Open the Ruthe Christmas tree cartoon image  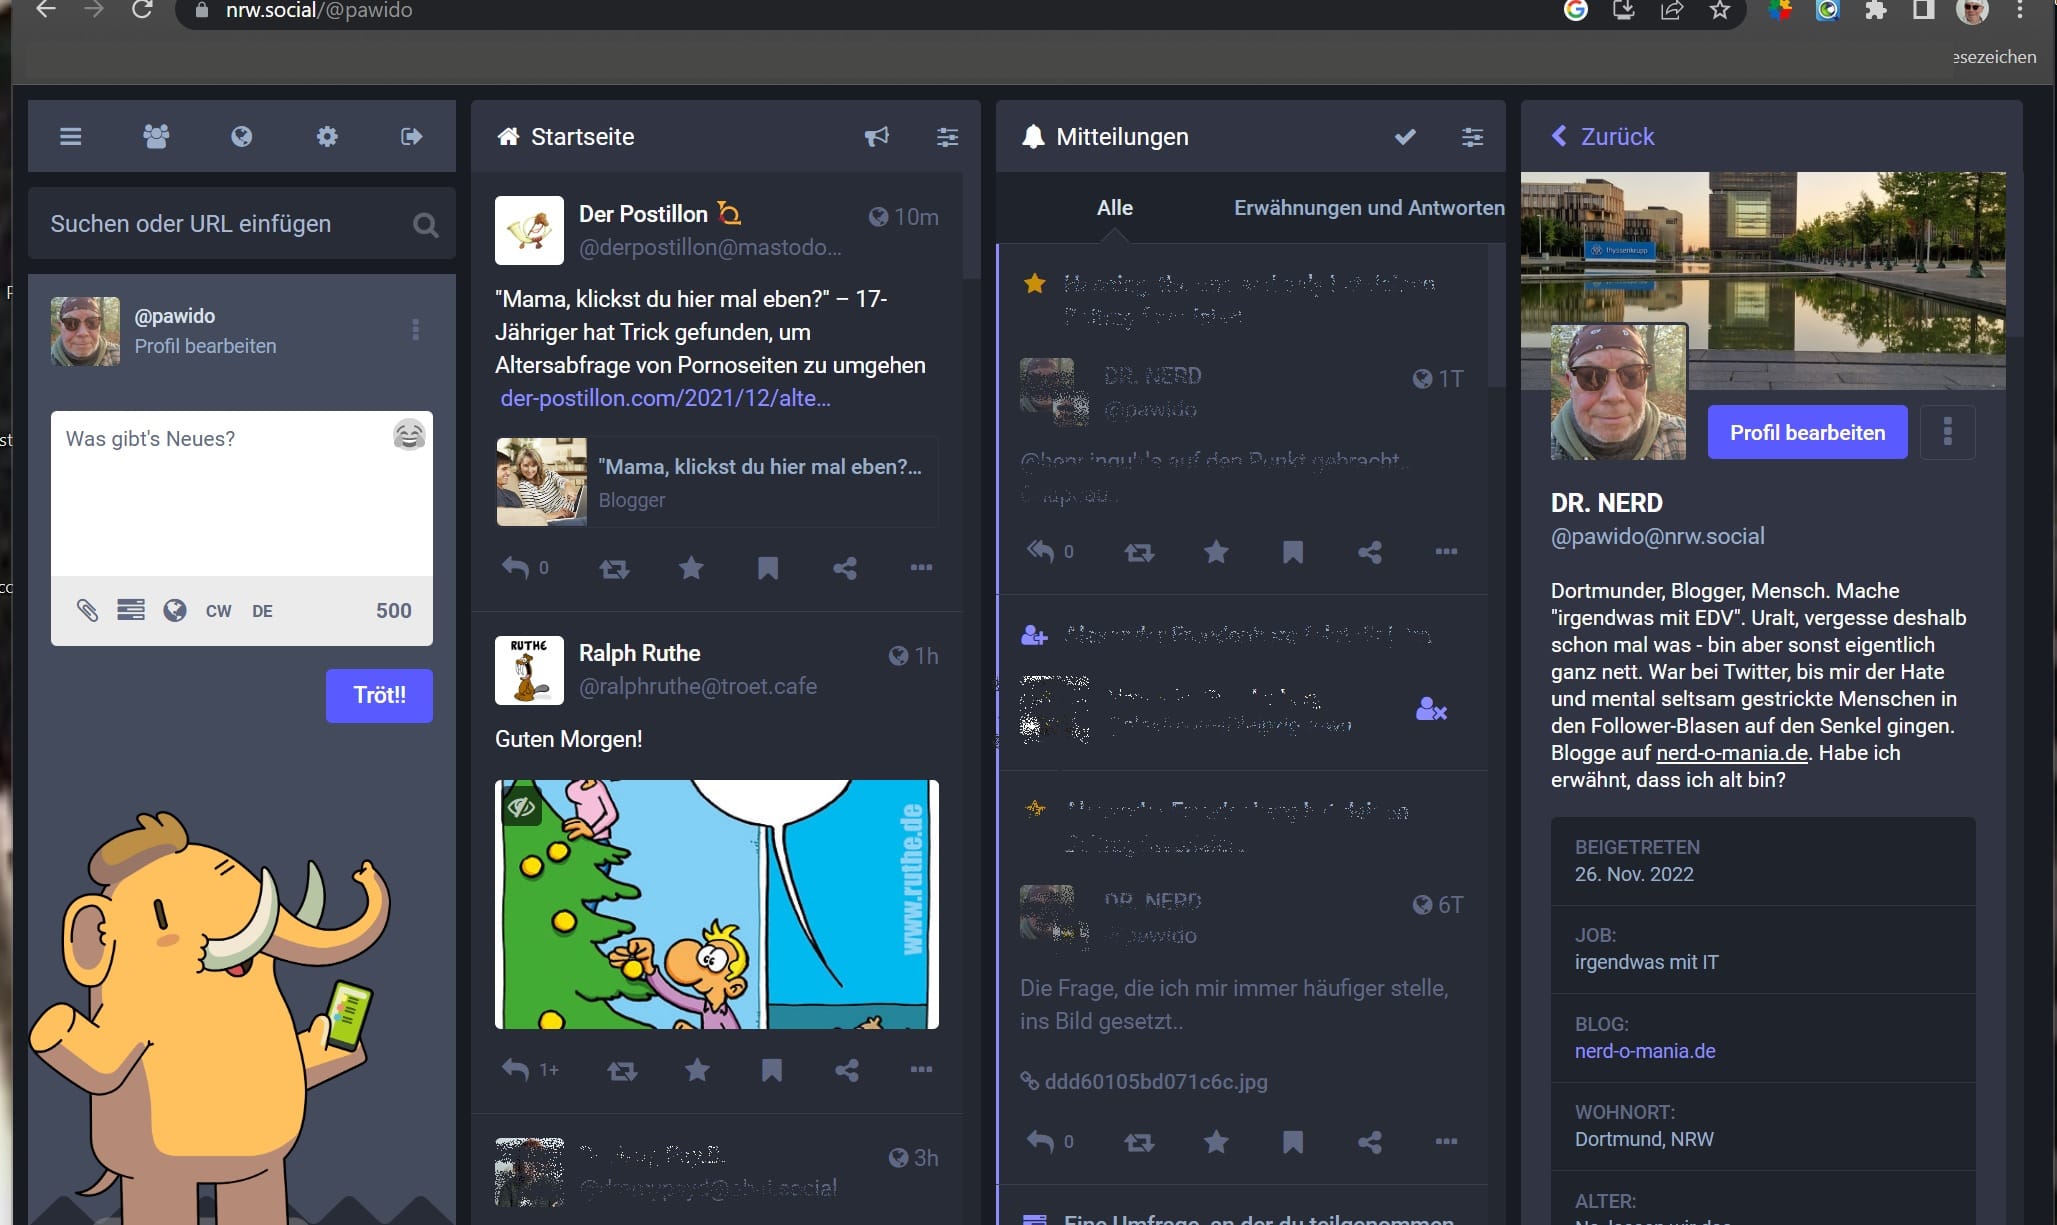coord(717,904)
